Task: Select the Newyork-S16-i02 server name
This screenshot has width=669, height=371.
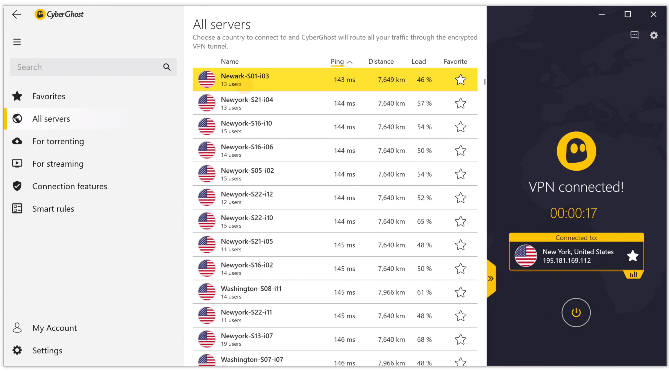Action: [247, 265]
